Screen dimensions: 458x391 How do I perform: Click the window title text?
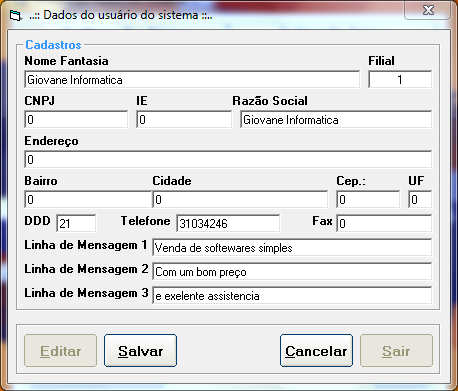point(120,15)
